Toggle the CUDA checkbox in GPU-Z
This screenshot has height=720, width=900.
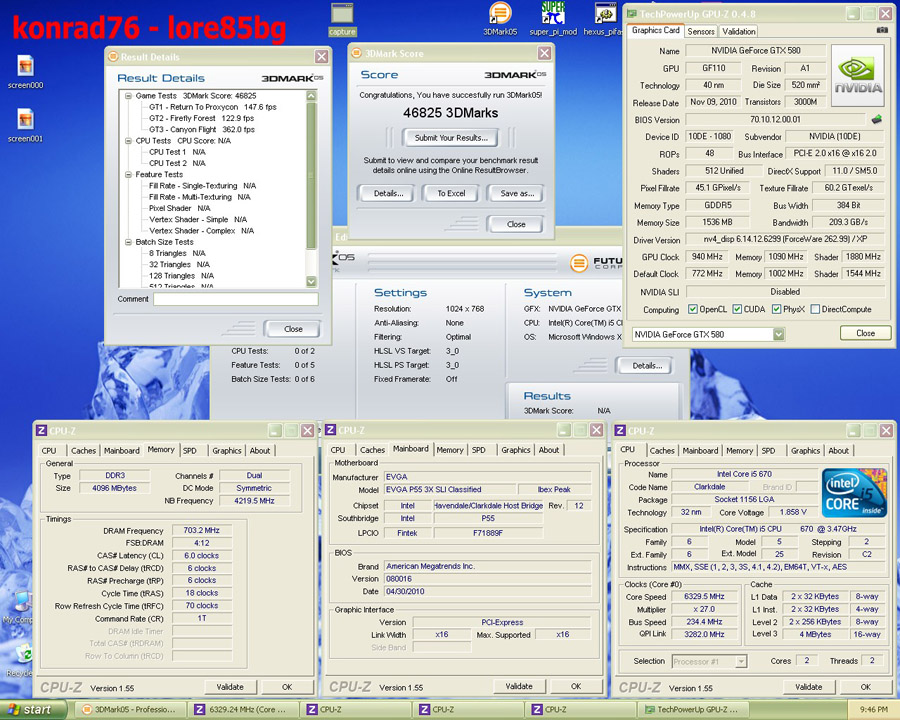[x=737, y=309]
